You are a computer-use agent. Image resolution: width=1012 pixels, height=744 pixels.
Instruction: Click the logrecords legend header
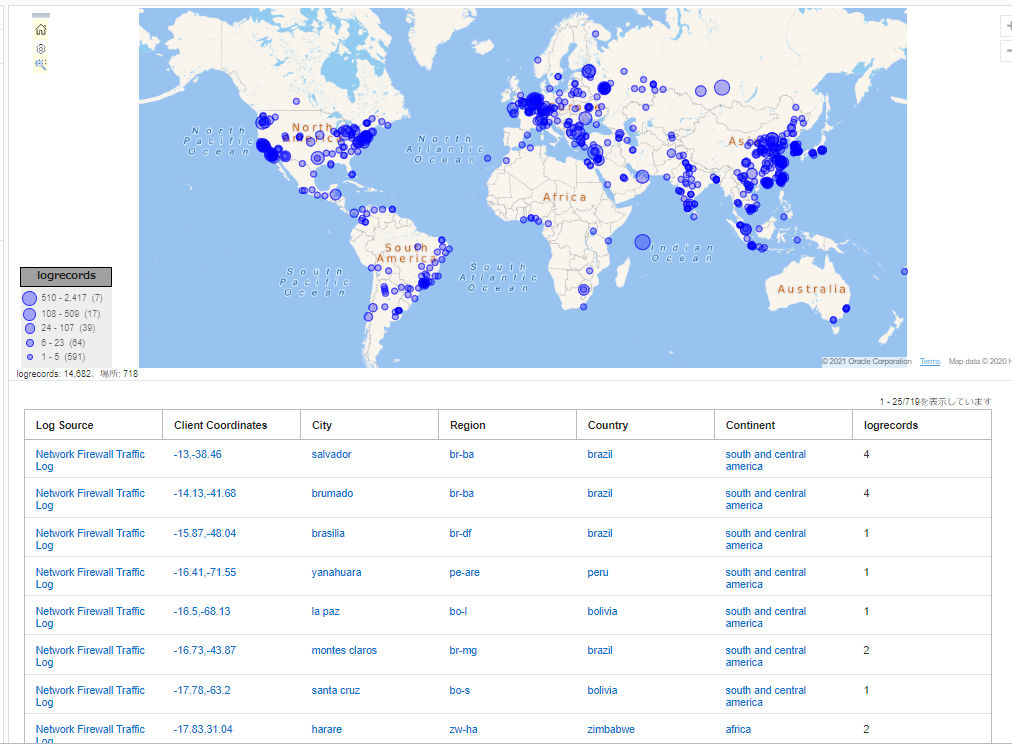click(66, 276)
